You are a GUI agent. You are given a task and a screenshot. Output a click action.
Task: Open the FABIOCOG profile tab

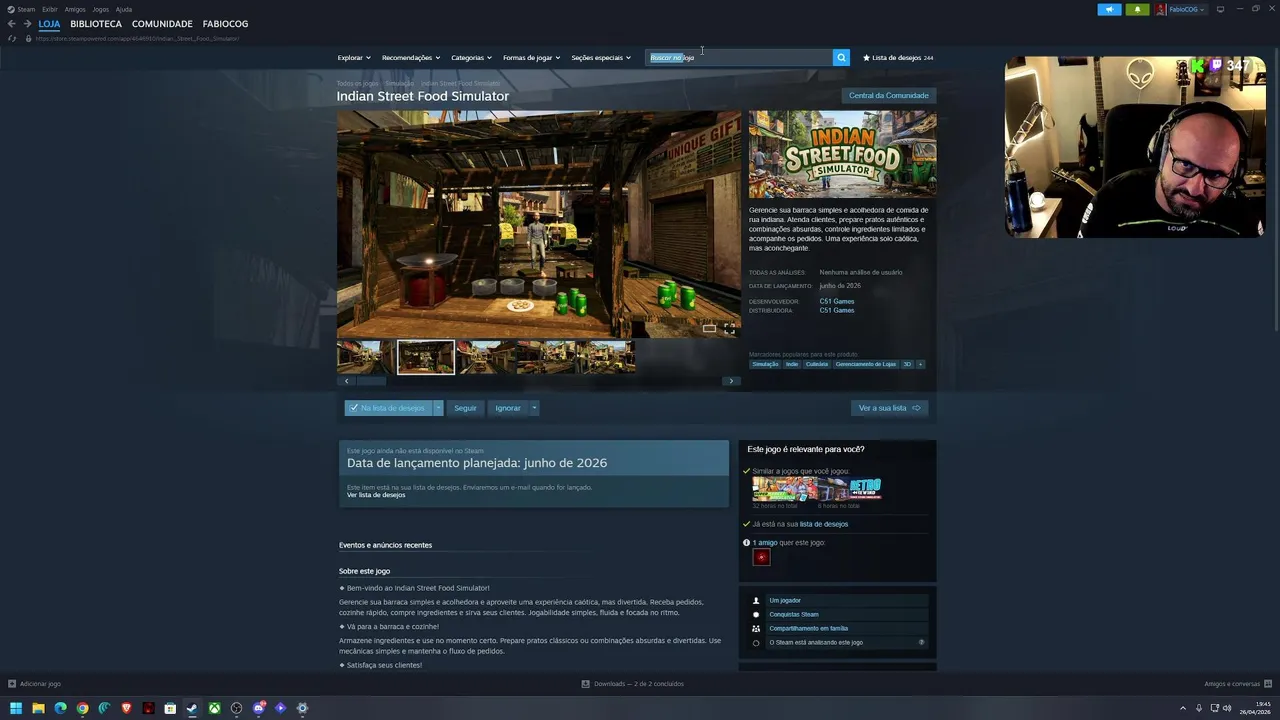coord(225,24)
